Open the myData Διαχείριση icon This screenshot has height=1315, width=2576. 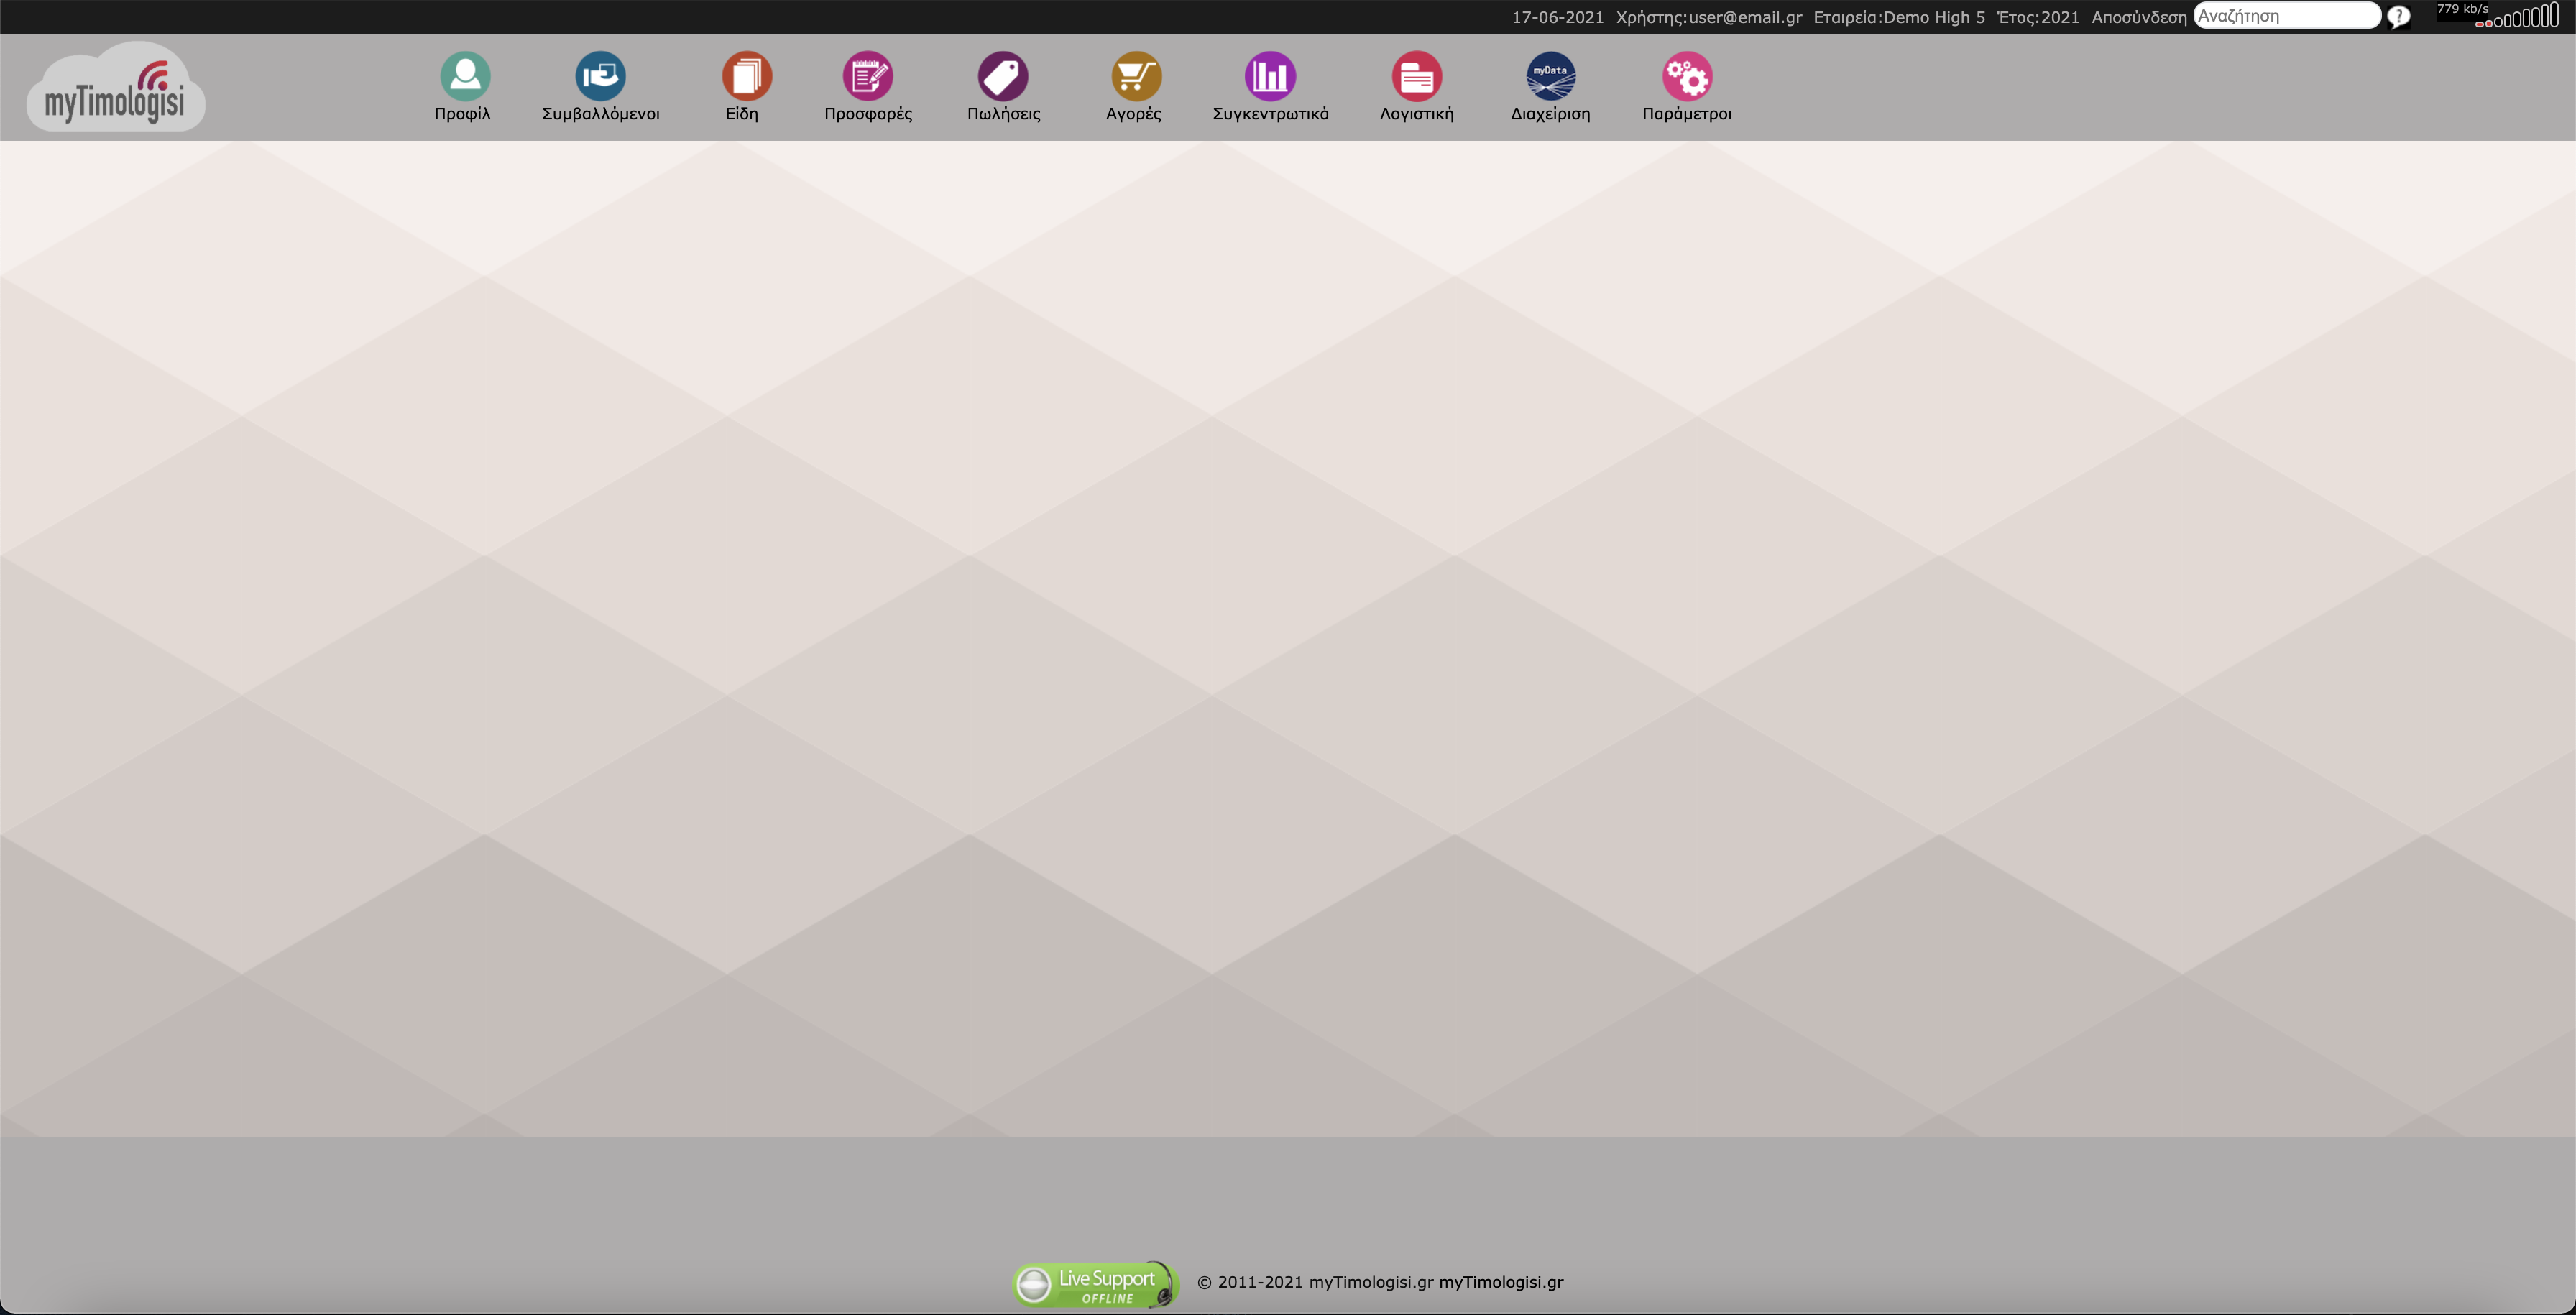[x=1550, y=77]
